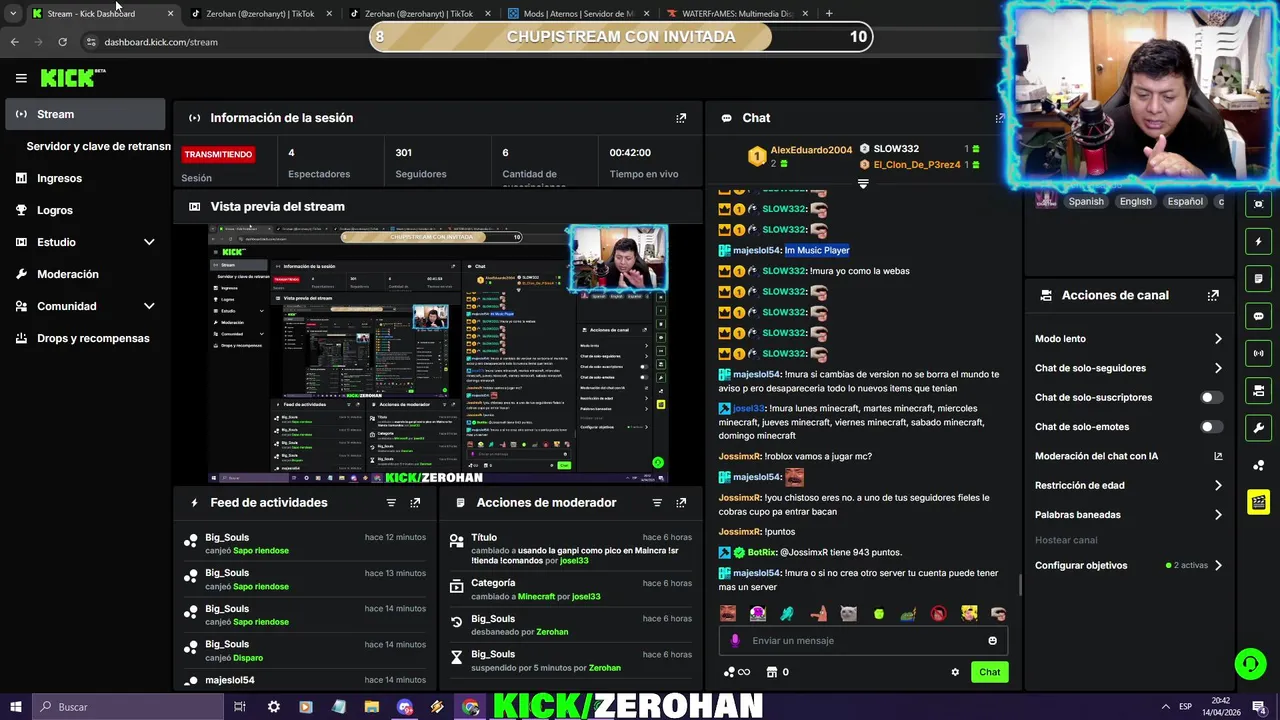Pop out the Acciones de moderador panel
Screen dimensions: 1280x720
click(x=681, y=503)
